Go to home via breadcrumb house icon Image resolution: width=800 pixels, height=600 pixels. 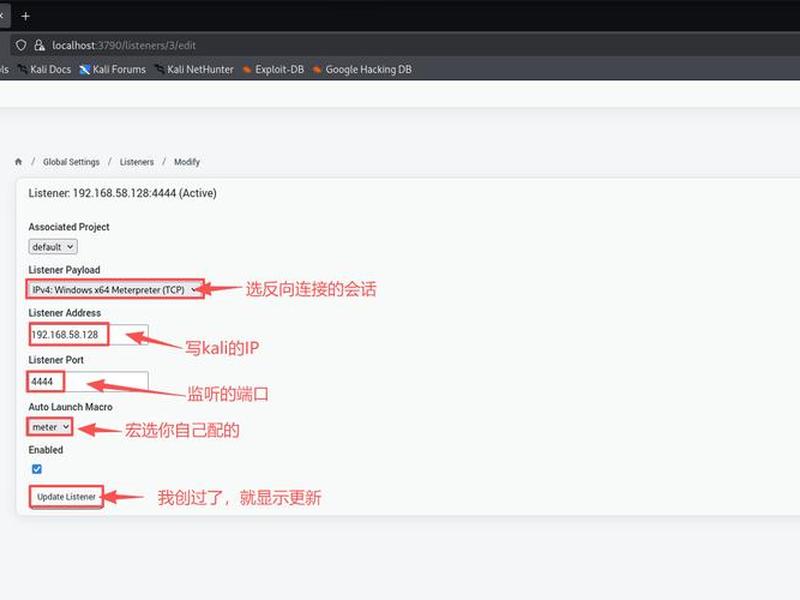(18, 162)
